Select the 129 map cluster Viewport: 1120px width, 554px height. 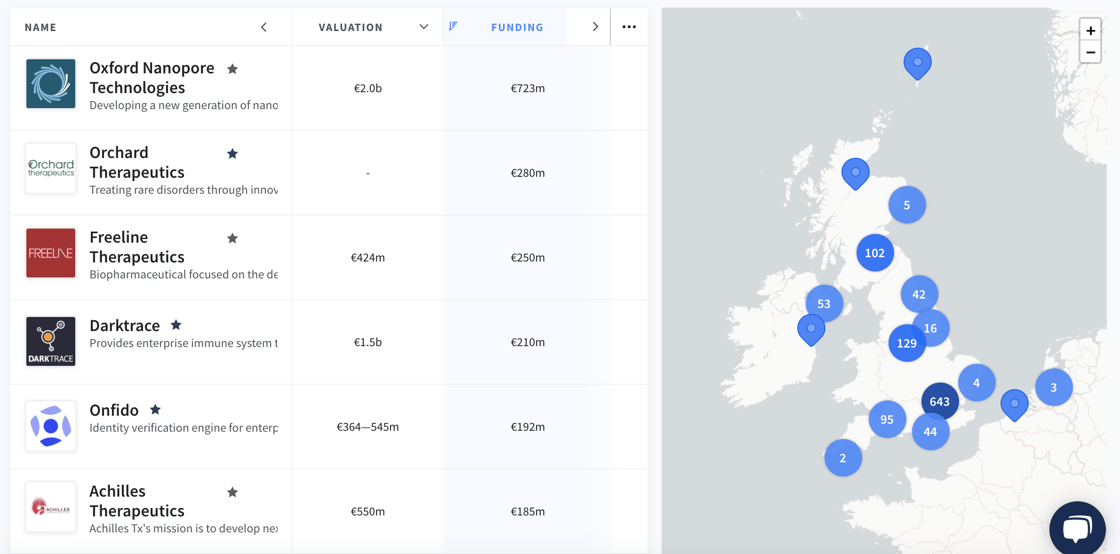pos(906,343)
